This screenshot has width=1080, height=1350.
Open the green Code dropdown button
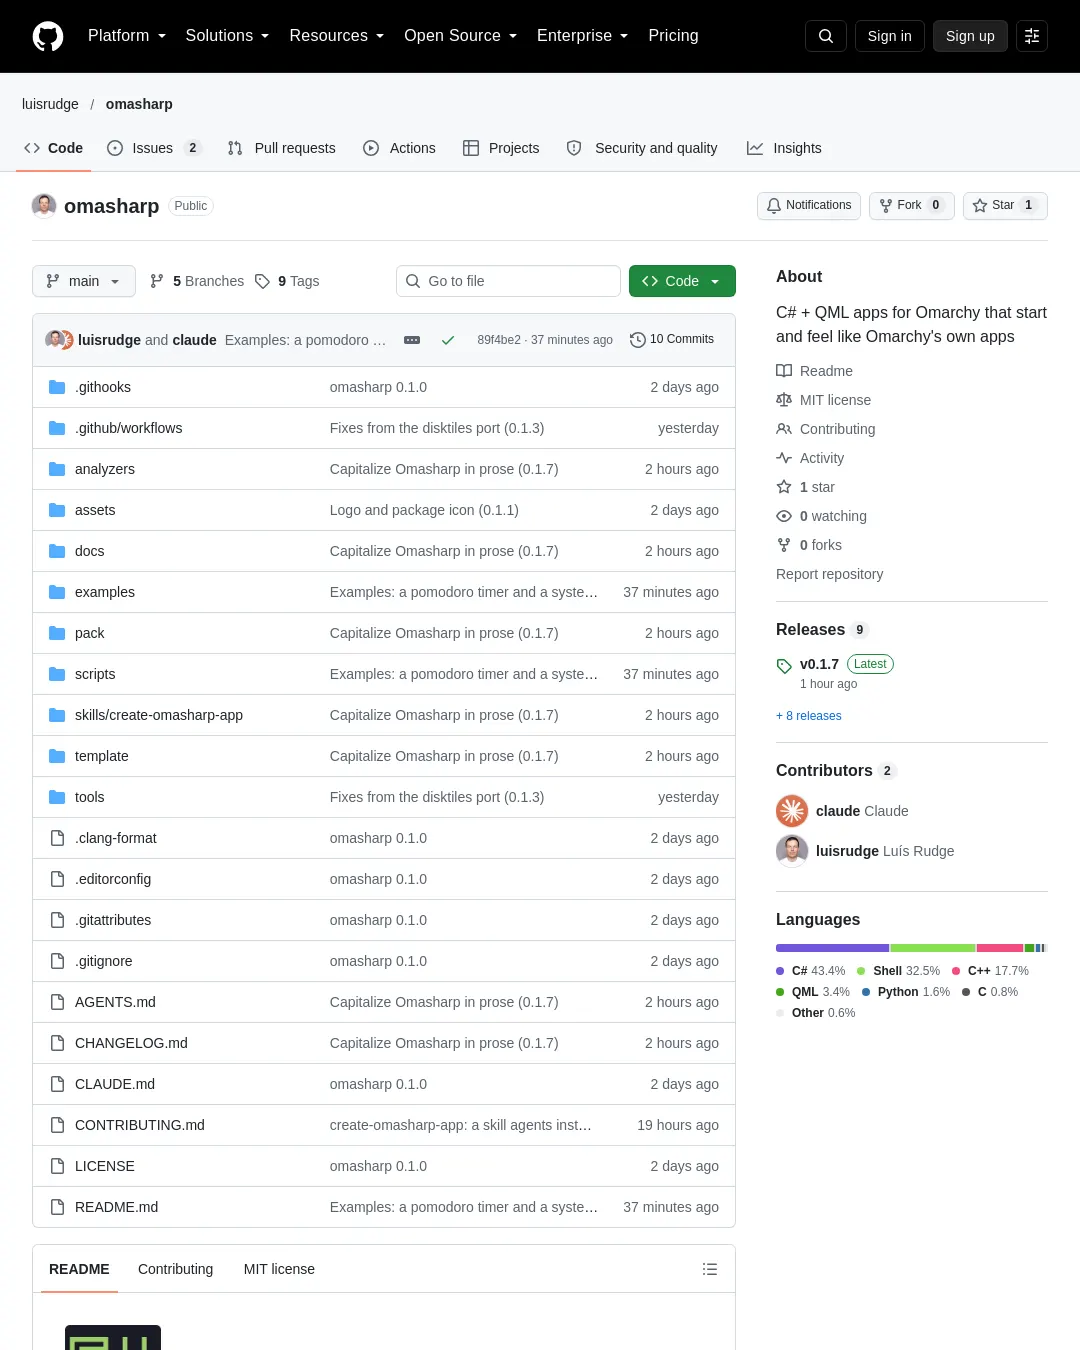(x=682, y=281)
